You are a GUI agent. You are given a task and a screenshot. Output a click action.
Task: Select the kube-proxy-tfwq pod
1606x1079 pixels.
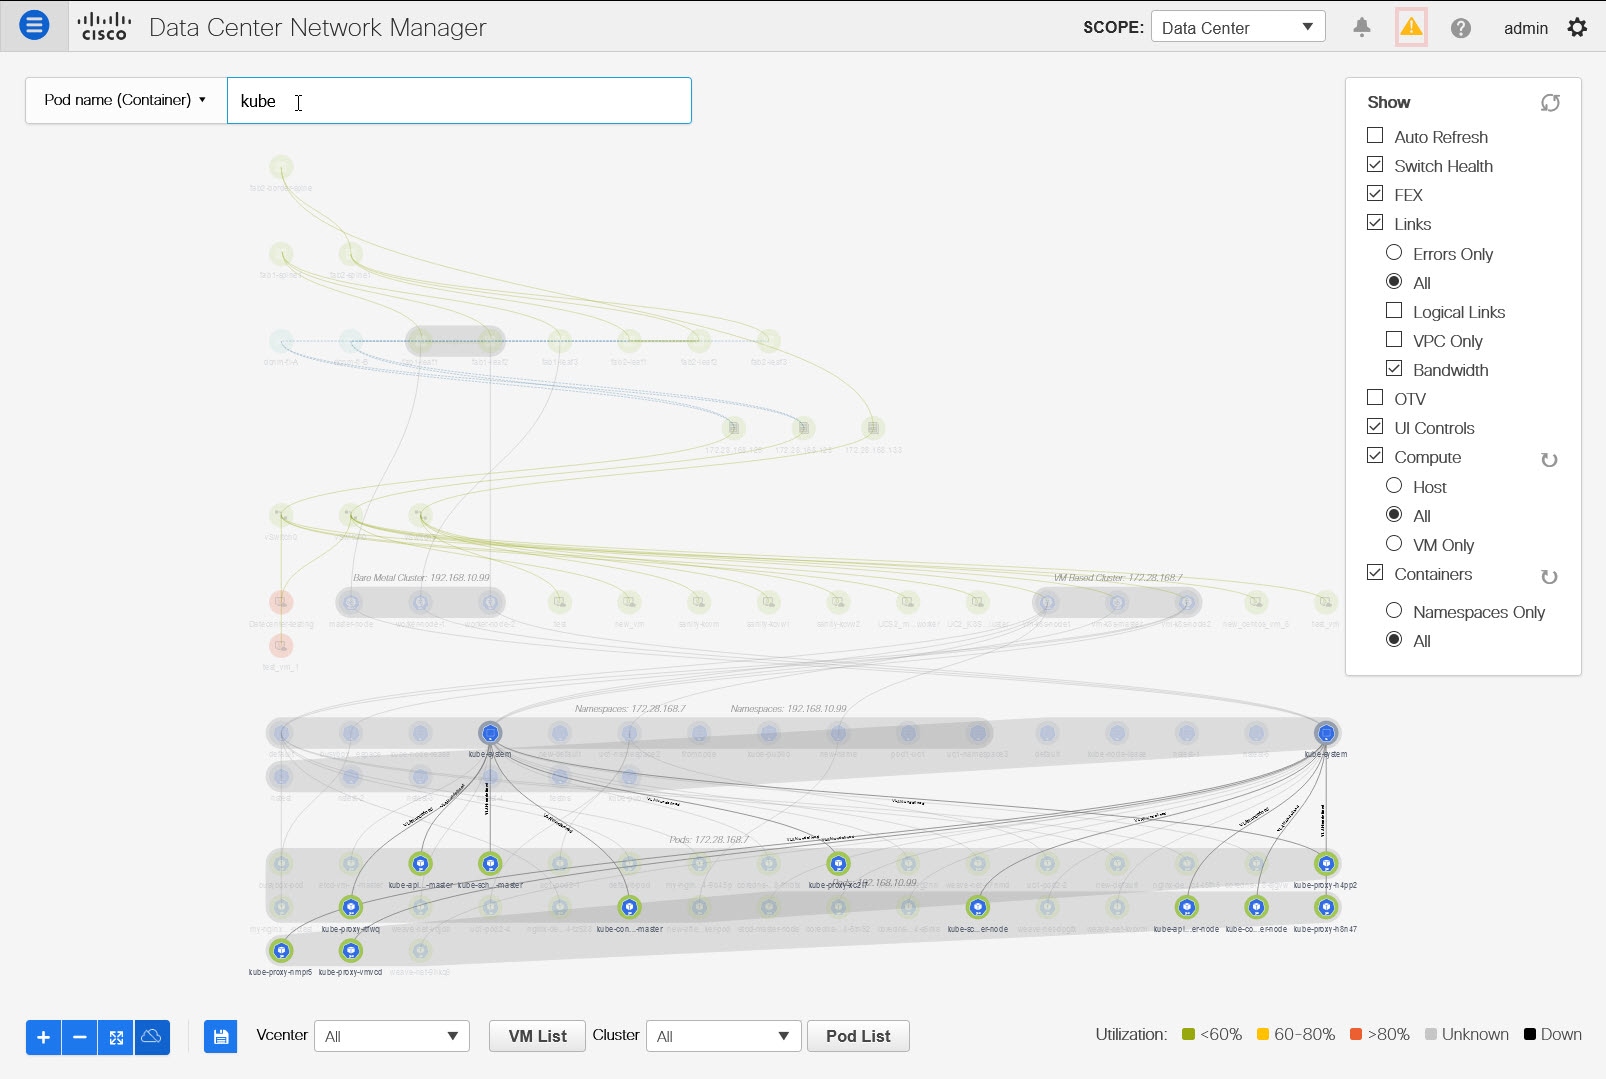point(350,908)
